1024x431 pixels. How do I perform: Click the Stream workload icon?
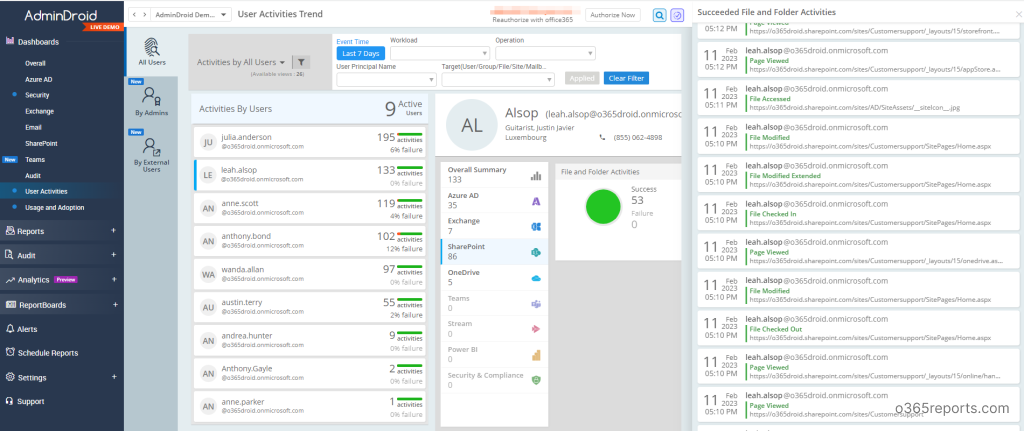coord(536,329)
